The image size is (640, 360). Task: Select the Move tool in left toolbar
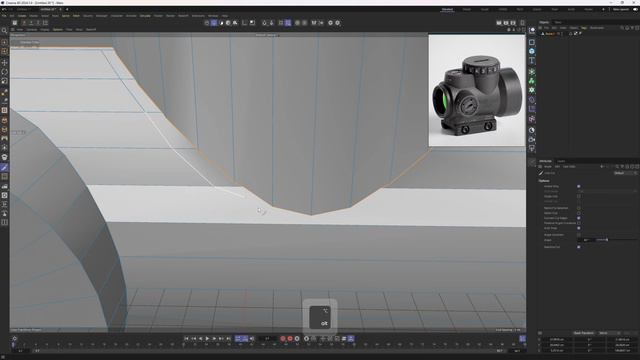click(4, 62)
